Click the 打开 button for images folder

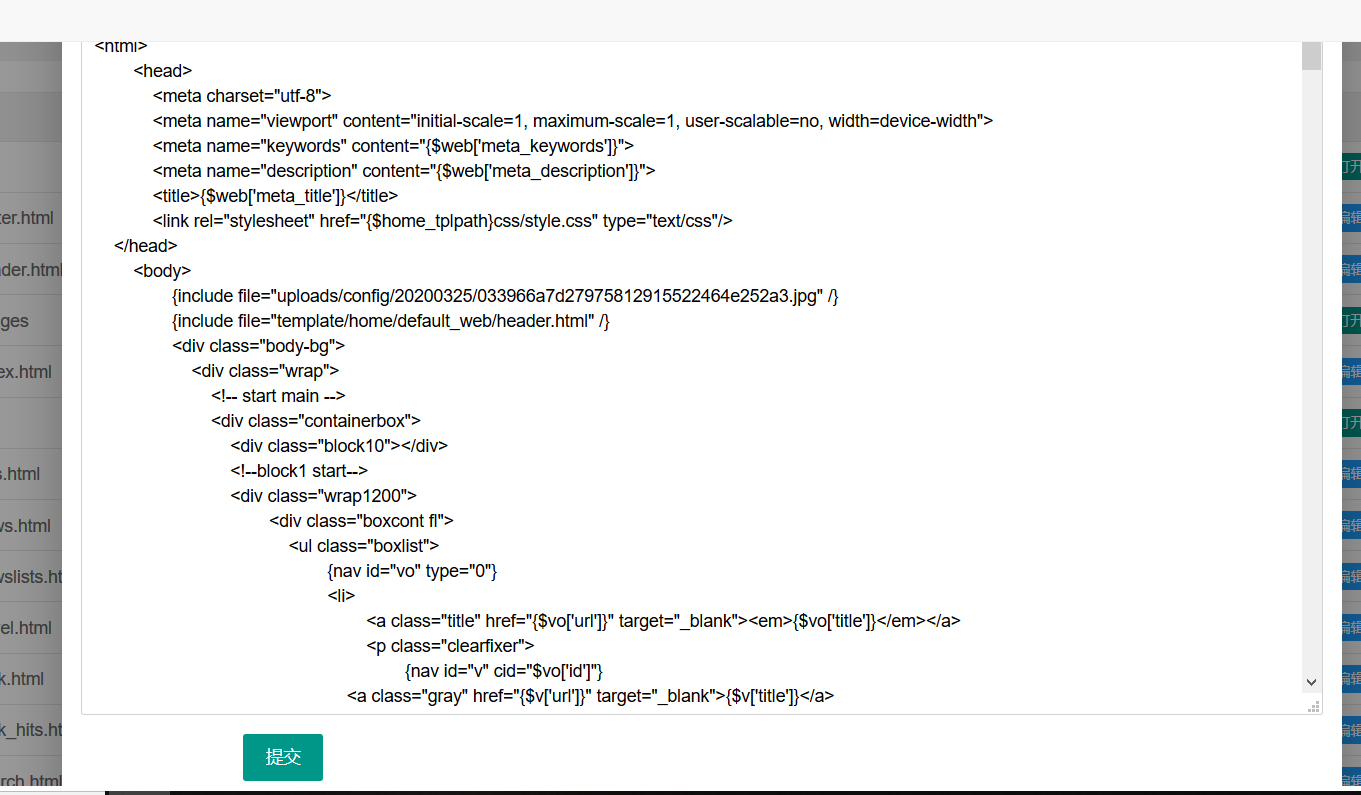1350,321
